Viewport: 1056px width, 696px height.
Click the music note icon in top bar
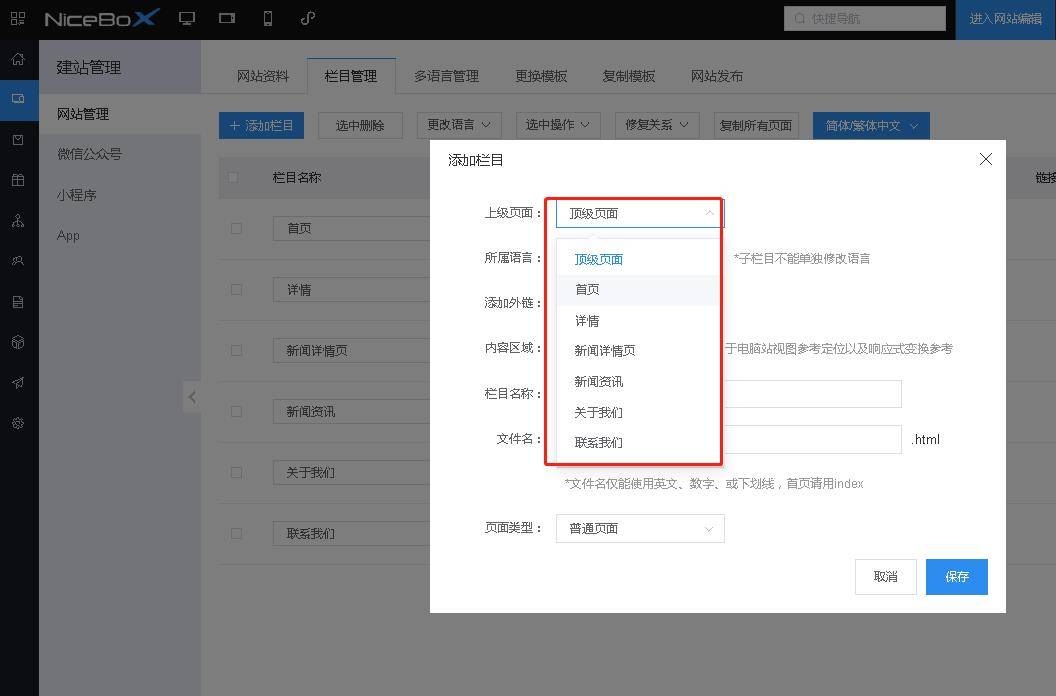click(x=306, y=18)
